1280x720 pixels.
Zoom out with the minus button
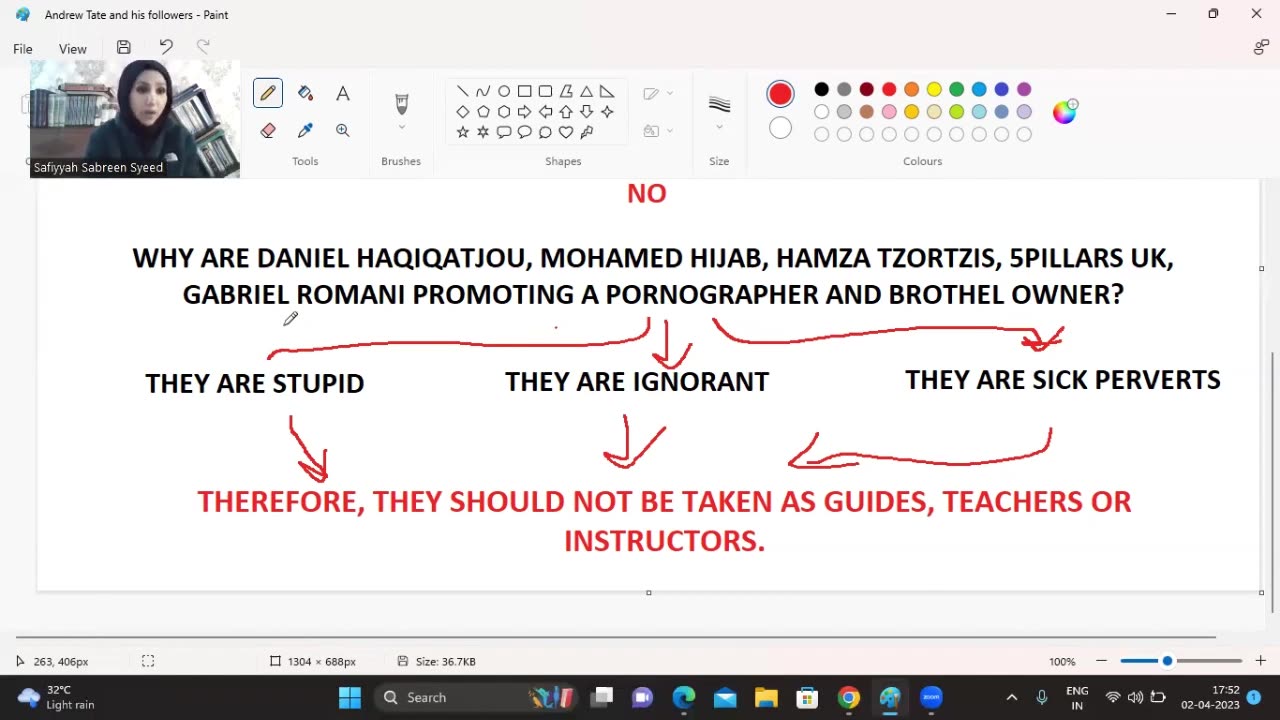1101,661
